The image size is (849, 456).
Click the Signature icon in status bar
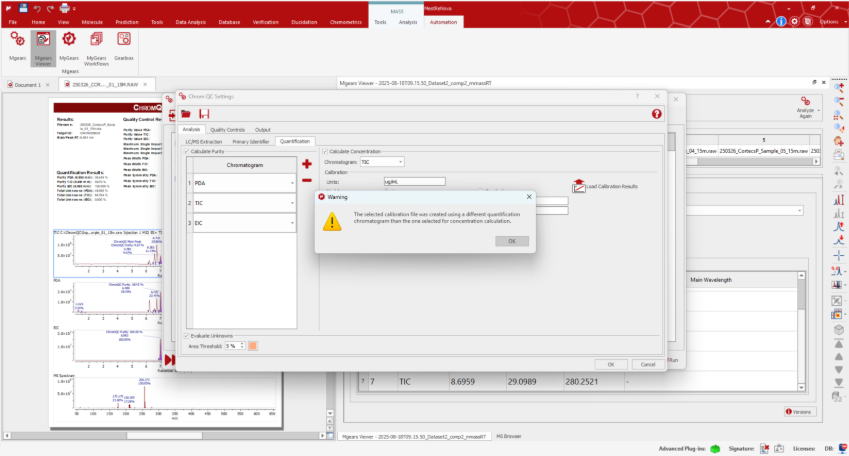[x=764, y=448]
